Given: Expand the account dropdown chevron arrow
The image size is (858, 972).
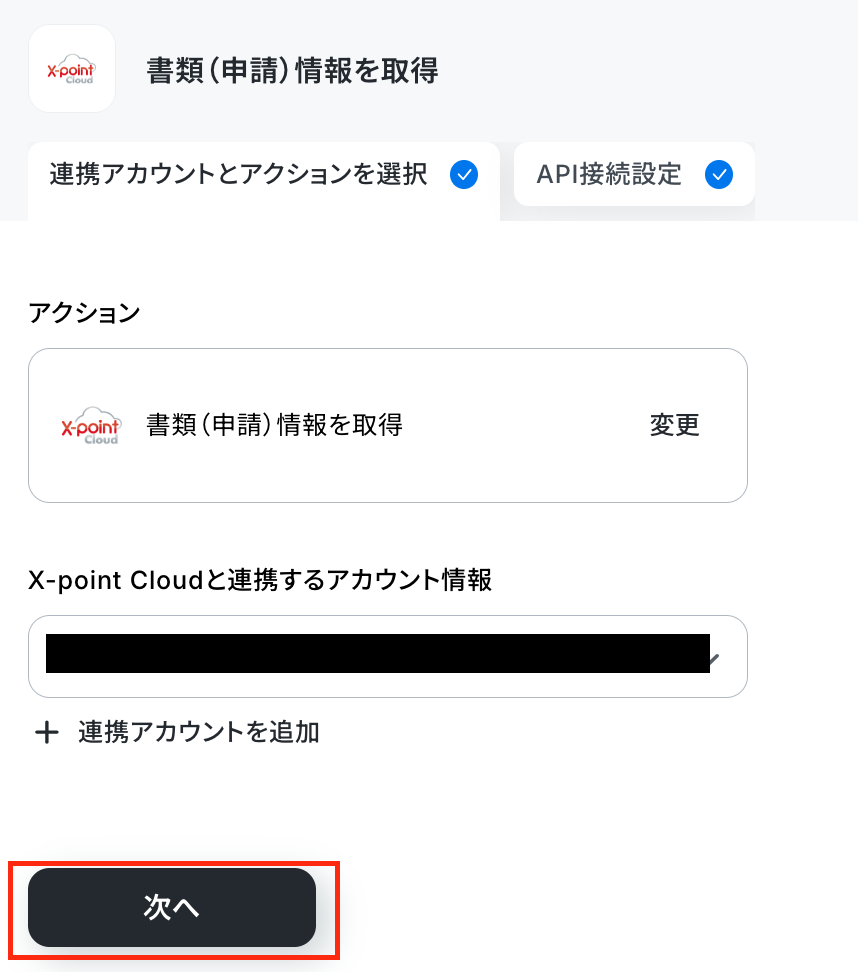Looking at the screenshot, I should point(716,658).
